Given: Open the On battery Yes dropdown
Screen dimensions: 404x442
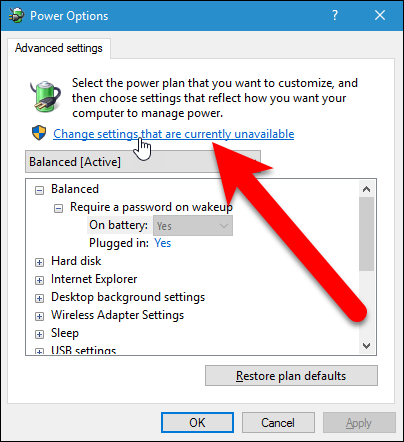Looking at the screenshot, I should tap(193, 226).
